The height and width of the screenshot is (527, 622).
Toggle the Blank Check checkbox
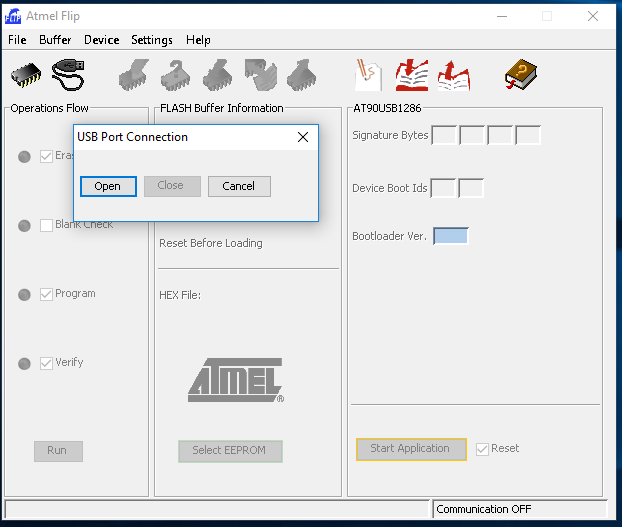click(x=46, y=225)
